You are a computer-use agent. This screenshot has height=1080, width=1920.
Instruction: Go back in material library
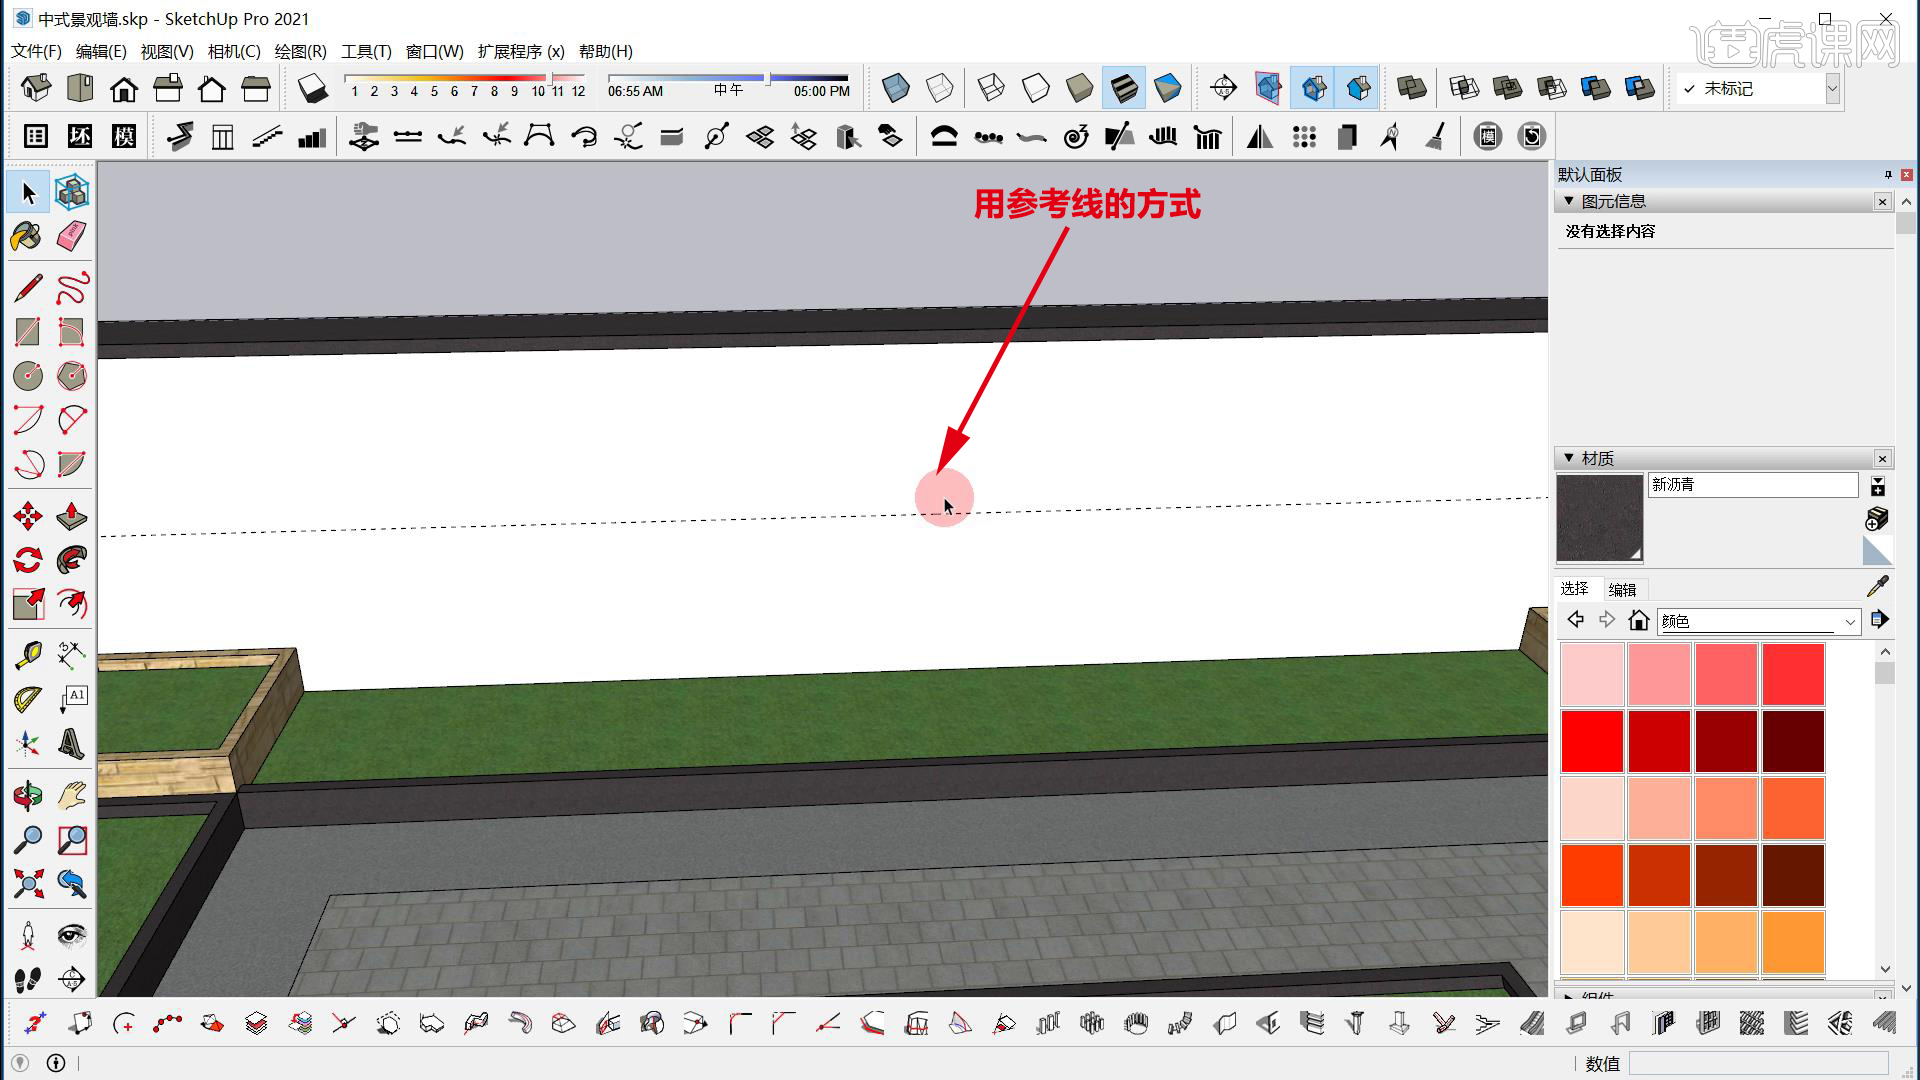click(1575, 620)
